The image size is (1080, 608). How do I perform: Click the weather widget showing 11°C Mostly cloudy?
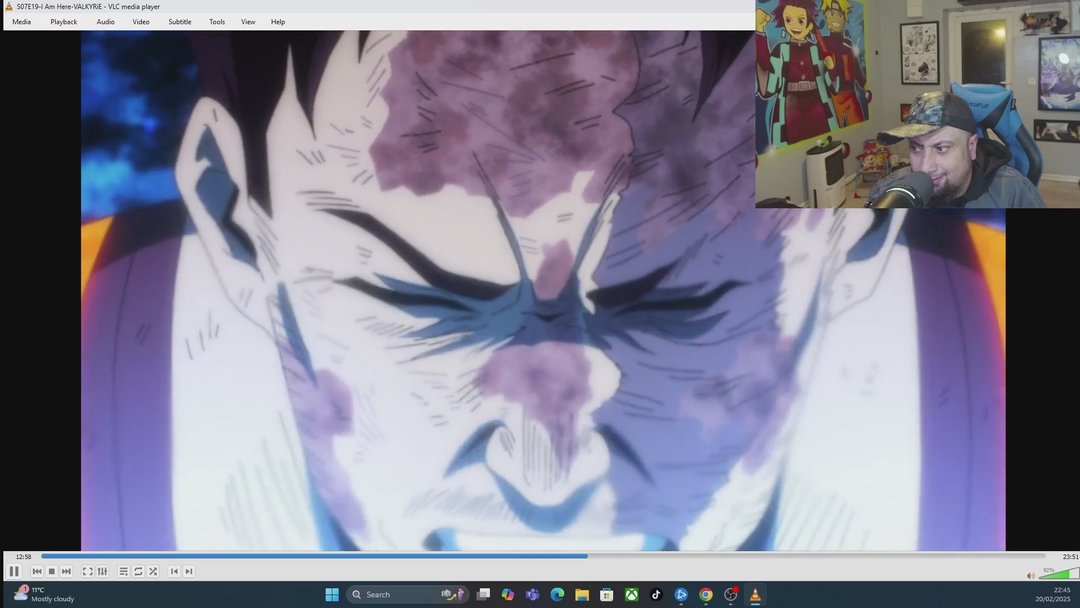point(40,594)
